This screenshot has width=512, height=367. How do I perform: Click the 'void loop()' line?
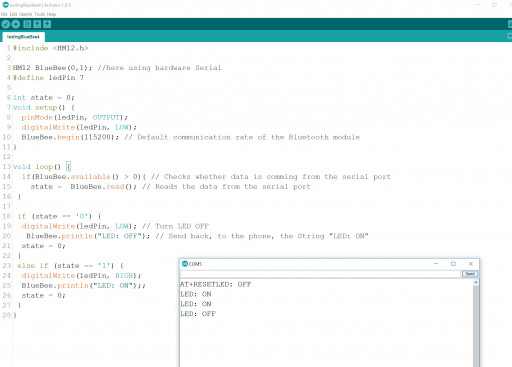[x=42, y=167]
